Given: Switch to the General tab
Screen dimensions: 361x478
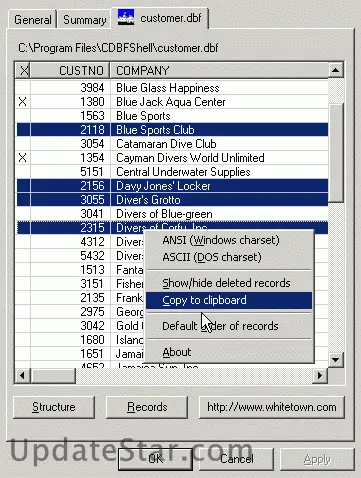Looking at the screenshot, I should pos(32,20).
